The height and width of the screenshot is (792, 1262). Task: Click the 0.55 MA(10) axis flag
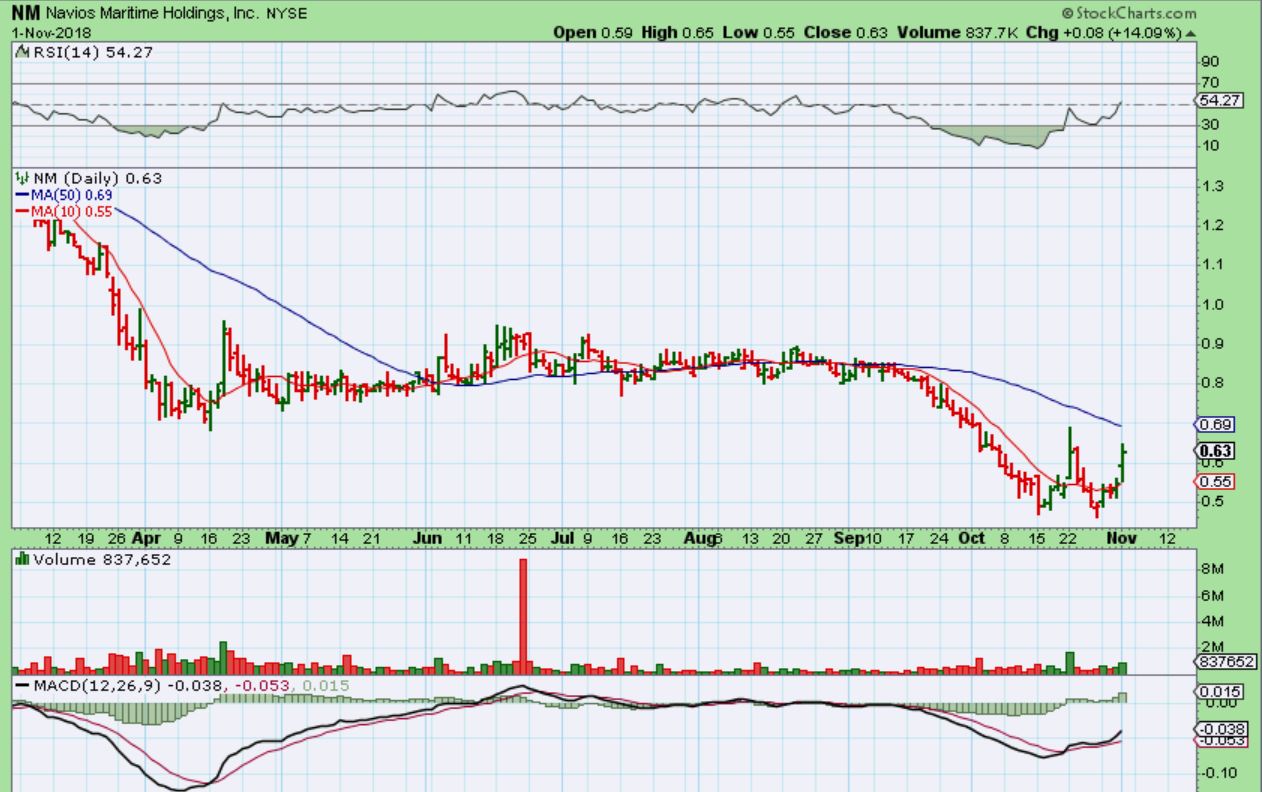pos(1214,481)
